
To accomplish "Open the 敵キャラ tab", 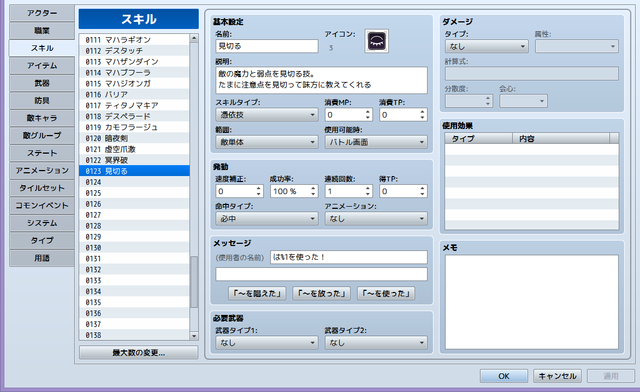I will click(x=42, y=118).
